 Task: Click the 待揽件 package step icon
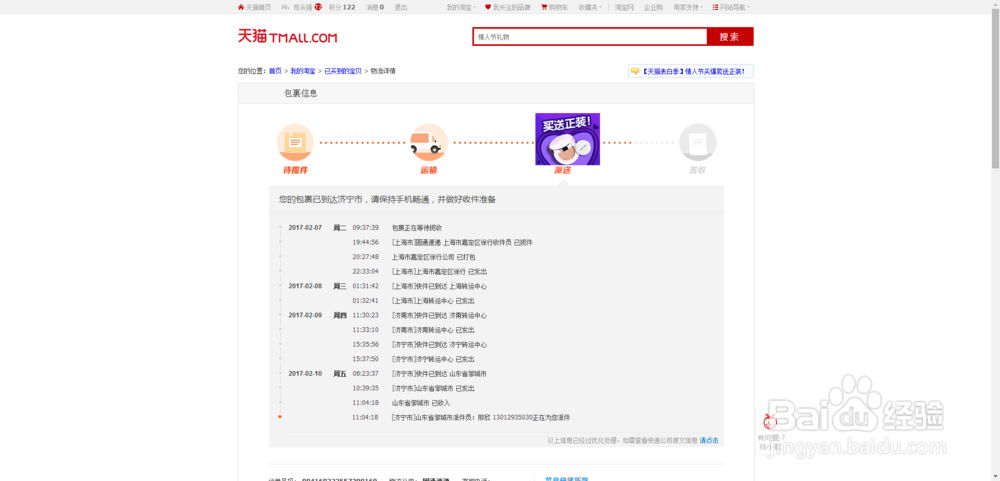pos(295,142)
